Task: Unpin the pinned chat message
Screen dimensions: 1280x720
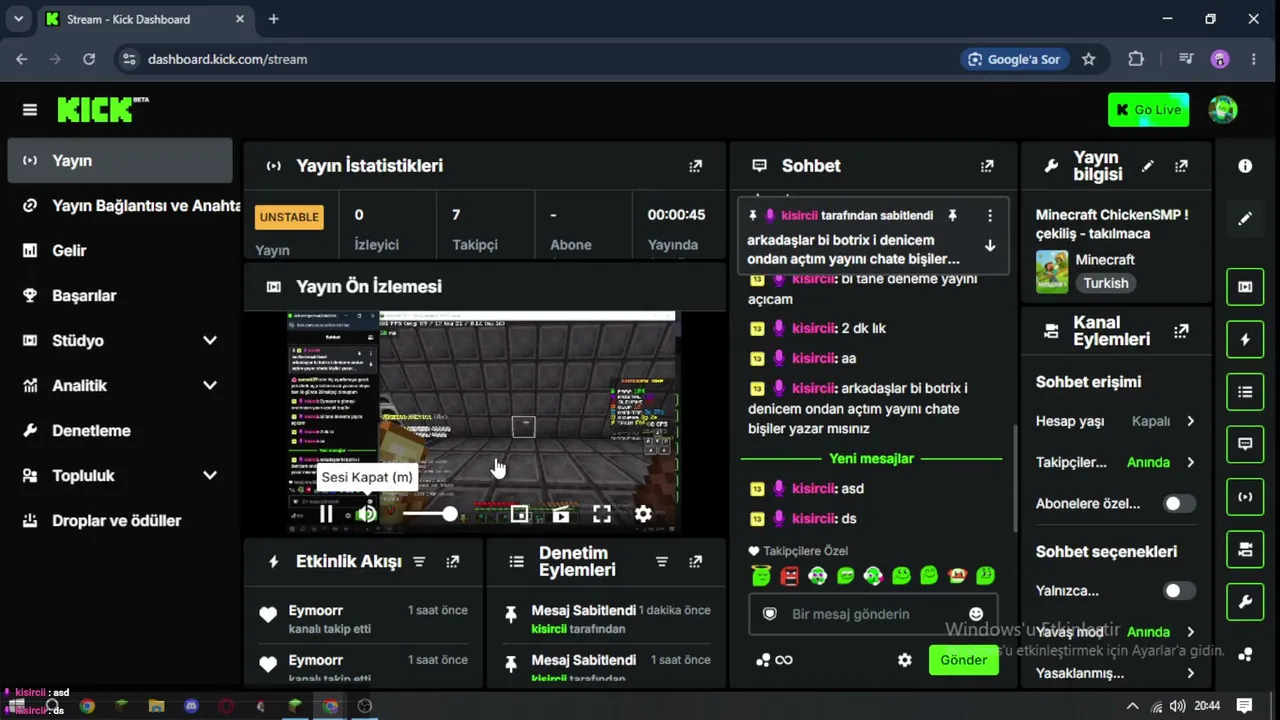Action: tap(953, 215)
